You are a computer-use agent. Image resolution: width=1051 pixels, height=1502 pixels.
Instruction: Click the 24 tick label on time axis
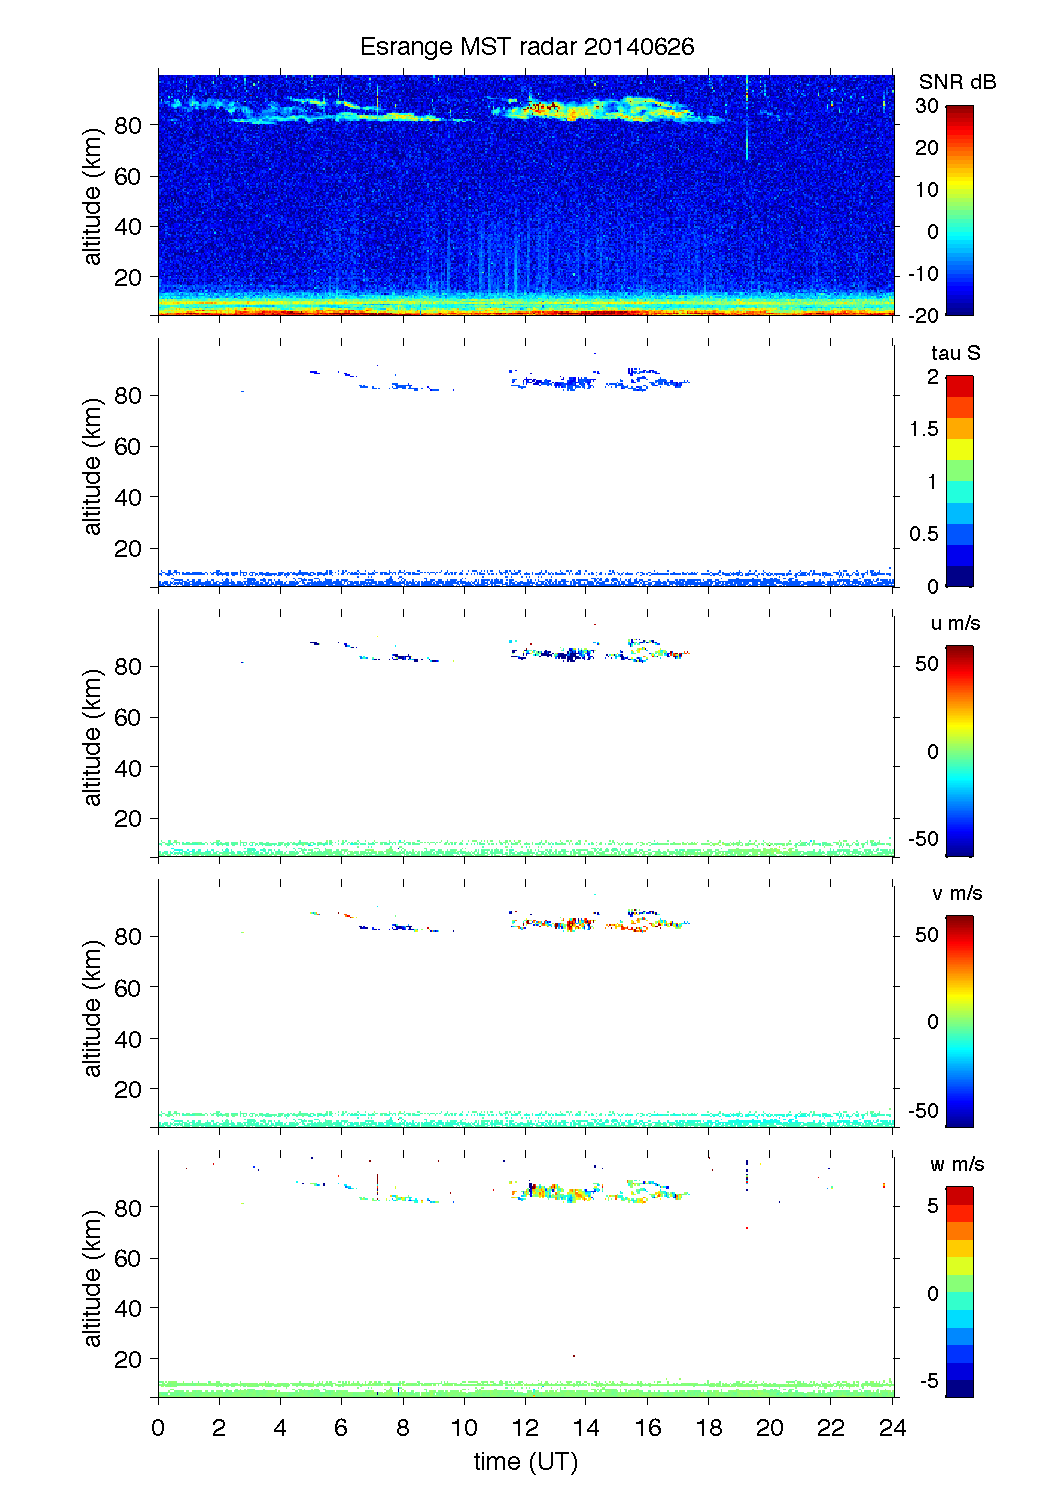892,1427
